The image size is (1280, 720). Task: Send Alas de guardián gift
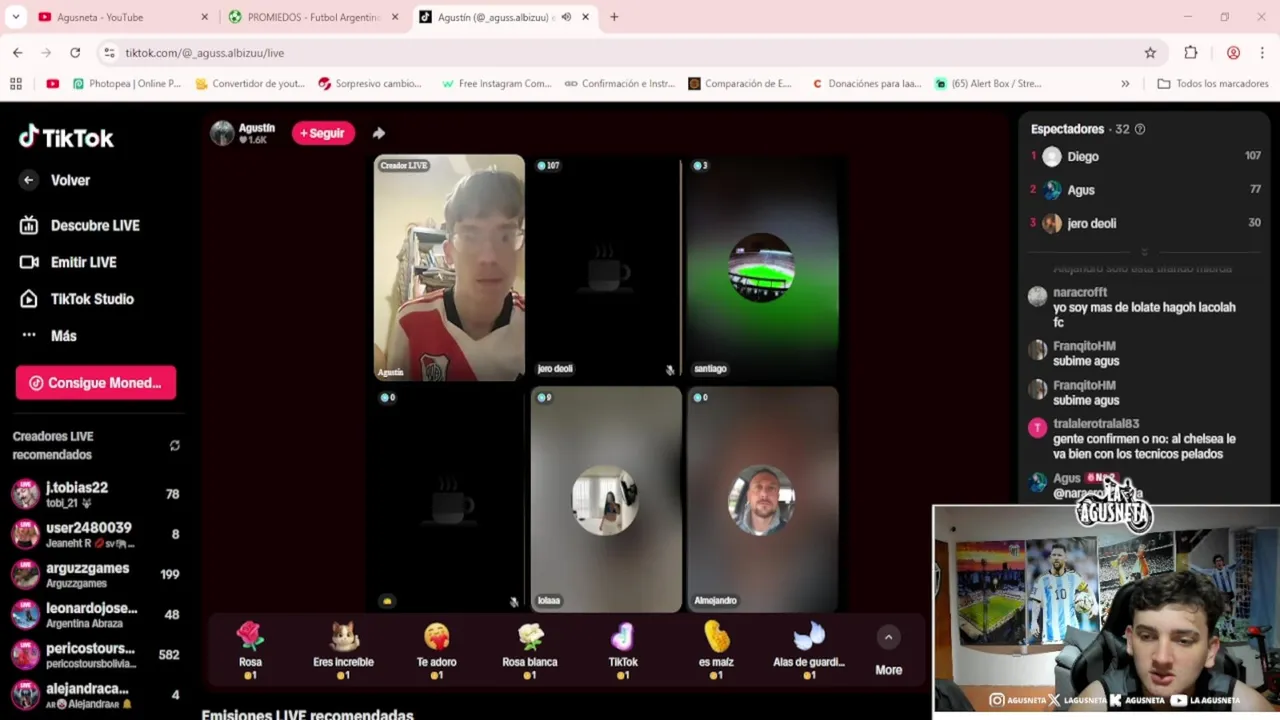pyautogui.click(x=809, y=650)
